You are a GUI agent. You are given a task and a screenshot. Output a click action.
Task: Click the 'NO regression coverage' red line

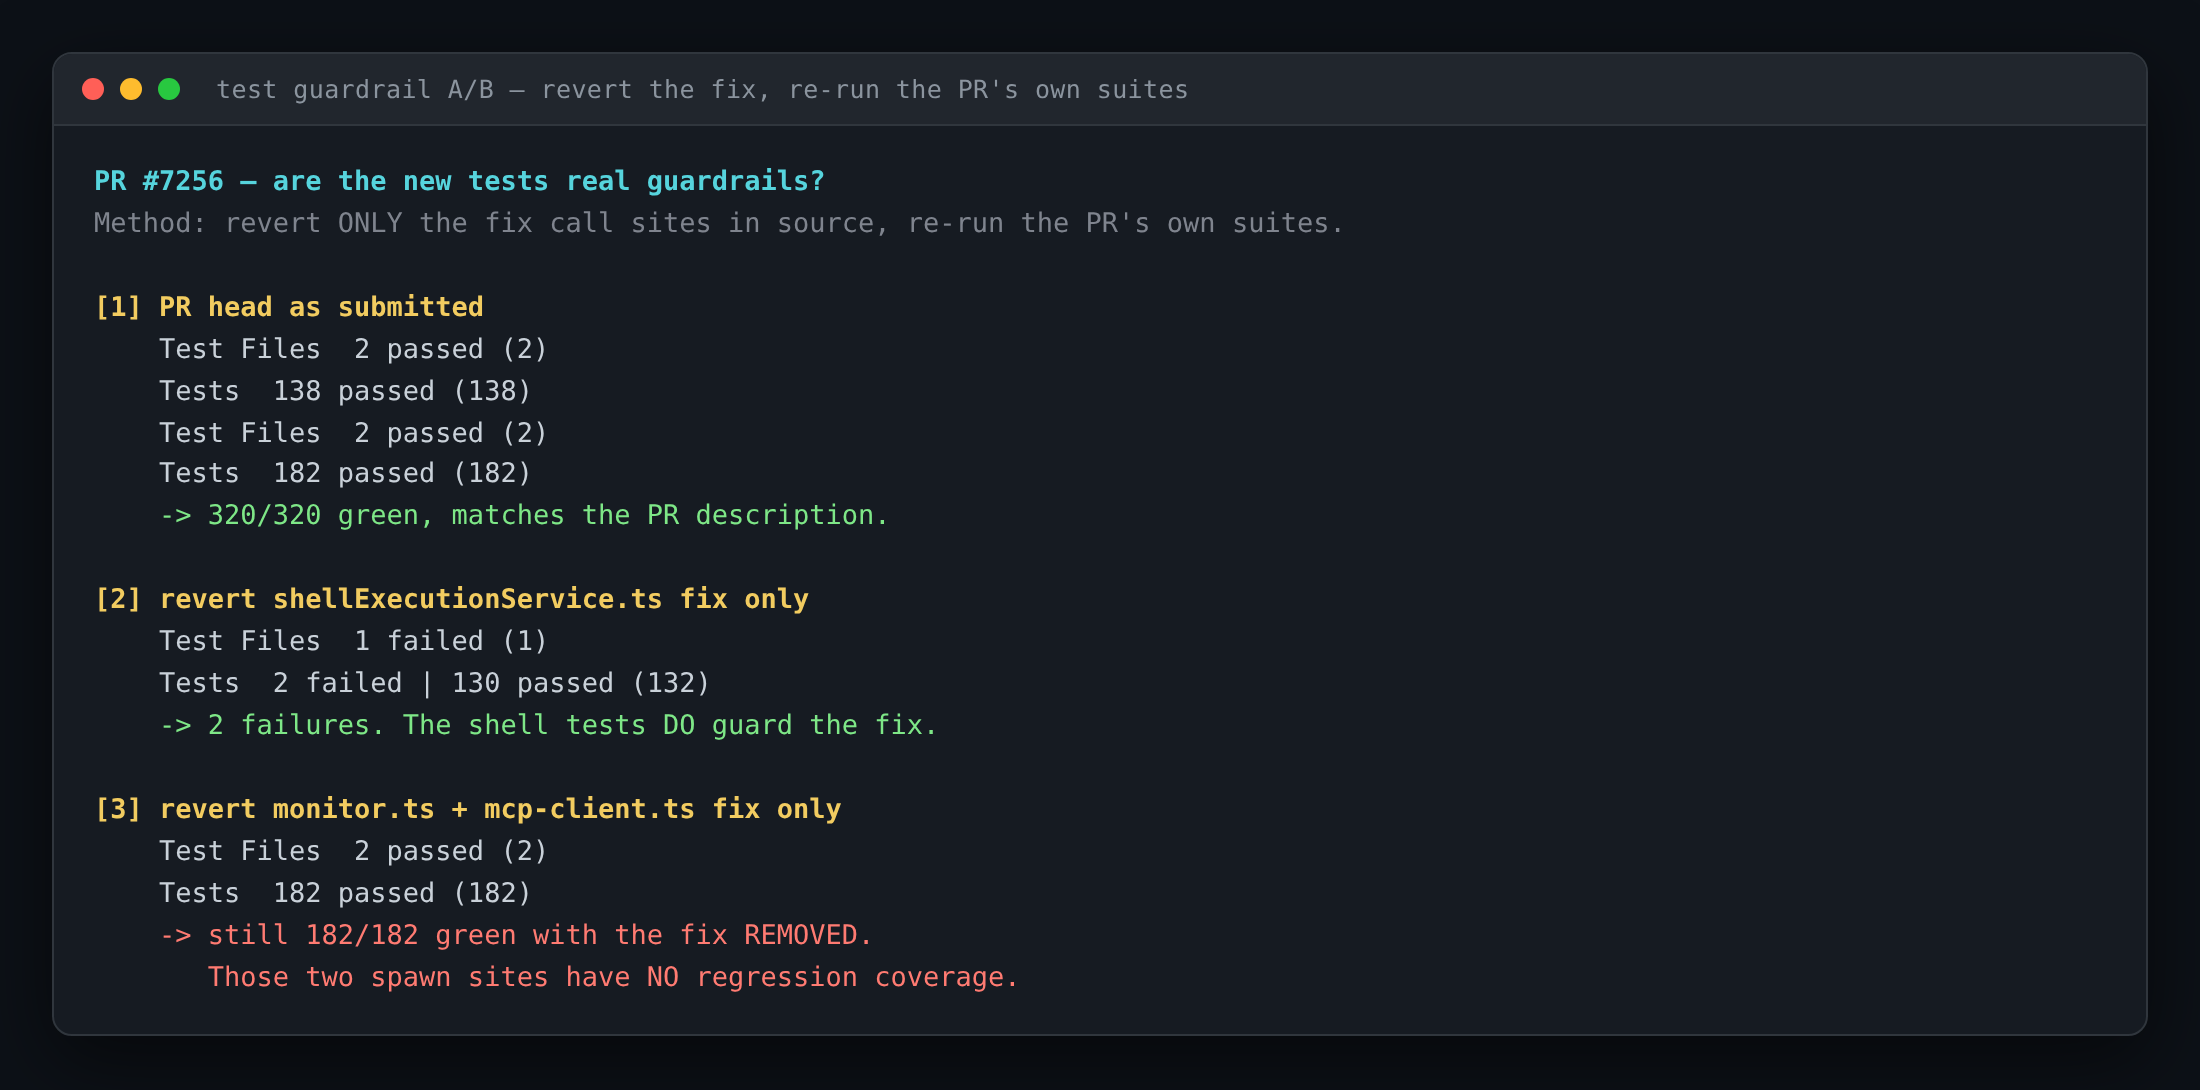point(613,977)
